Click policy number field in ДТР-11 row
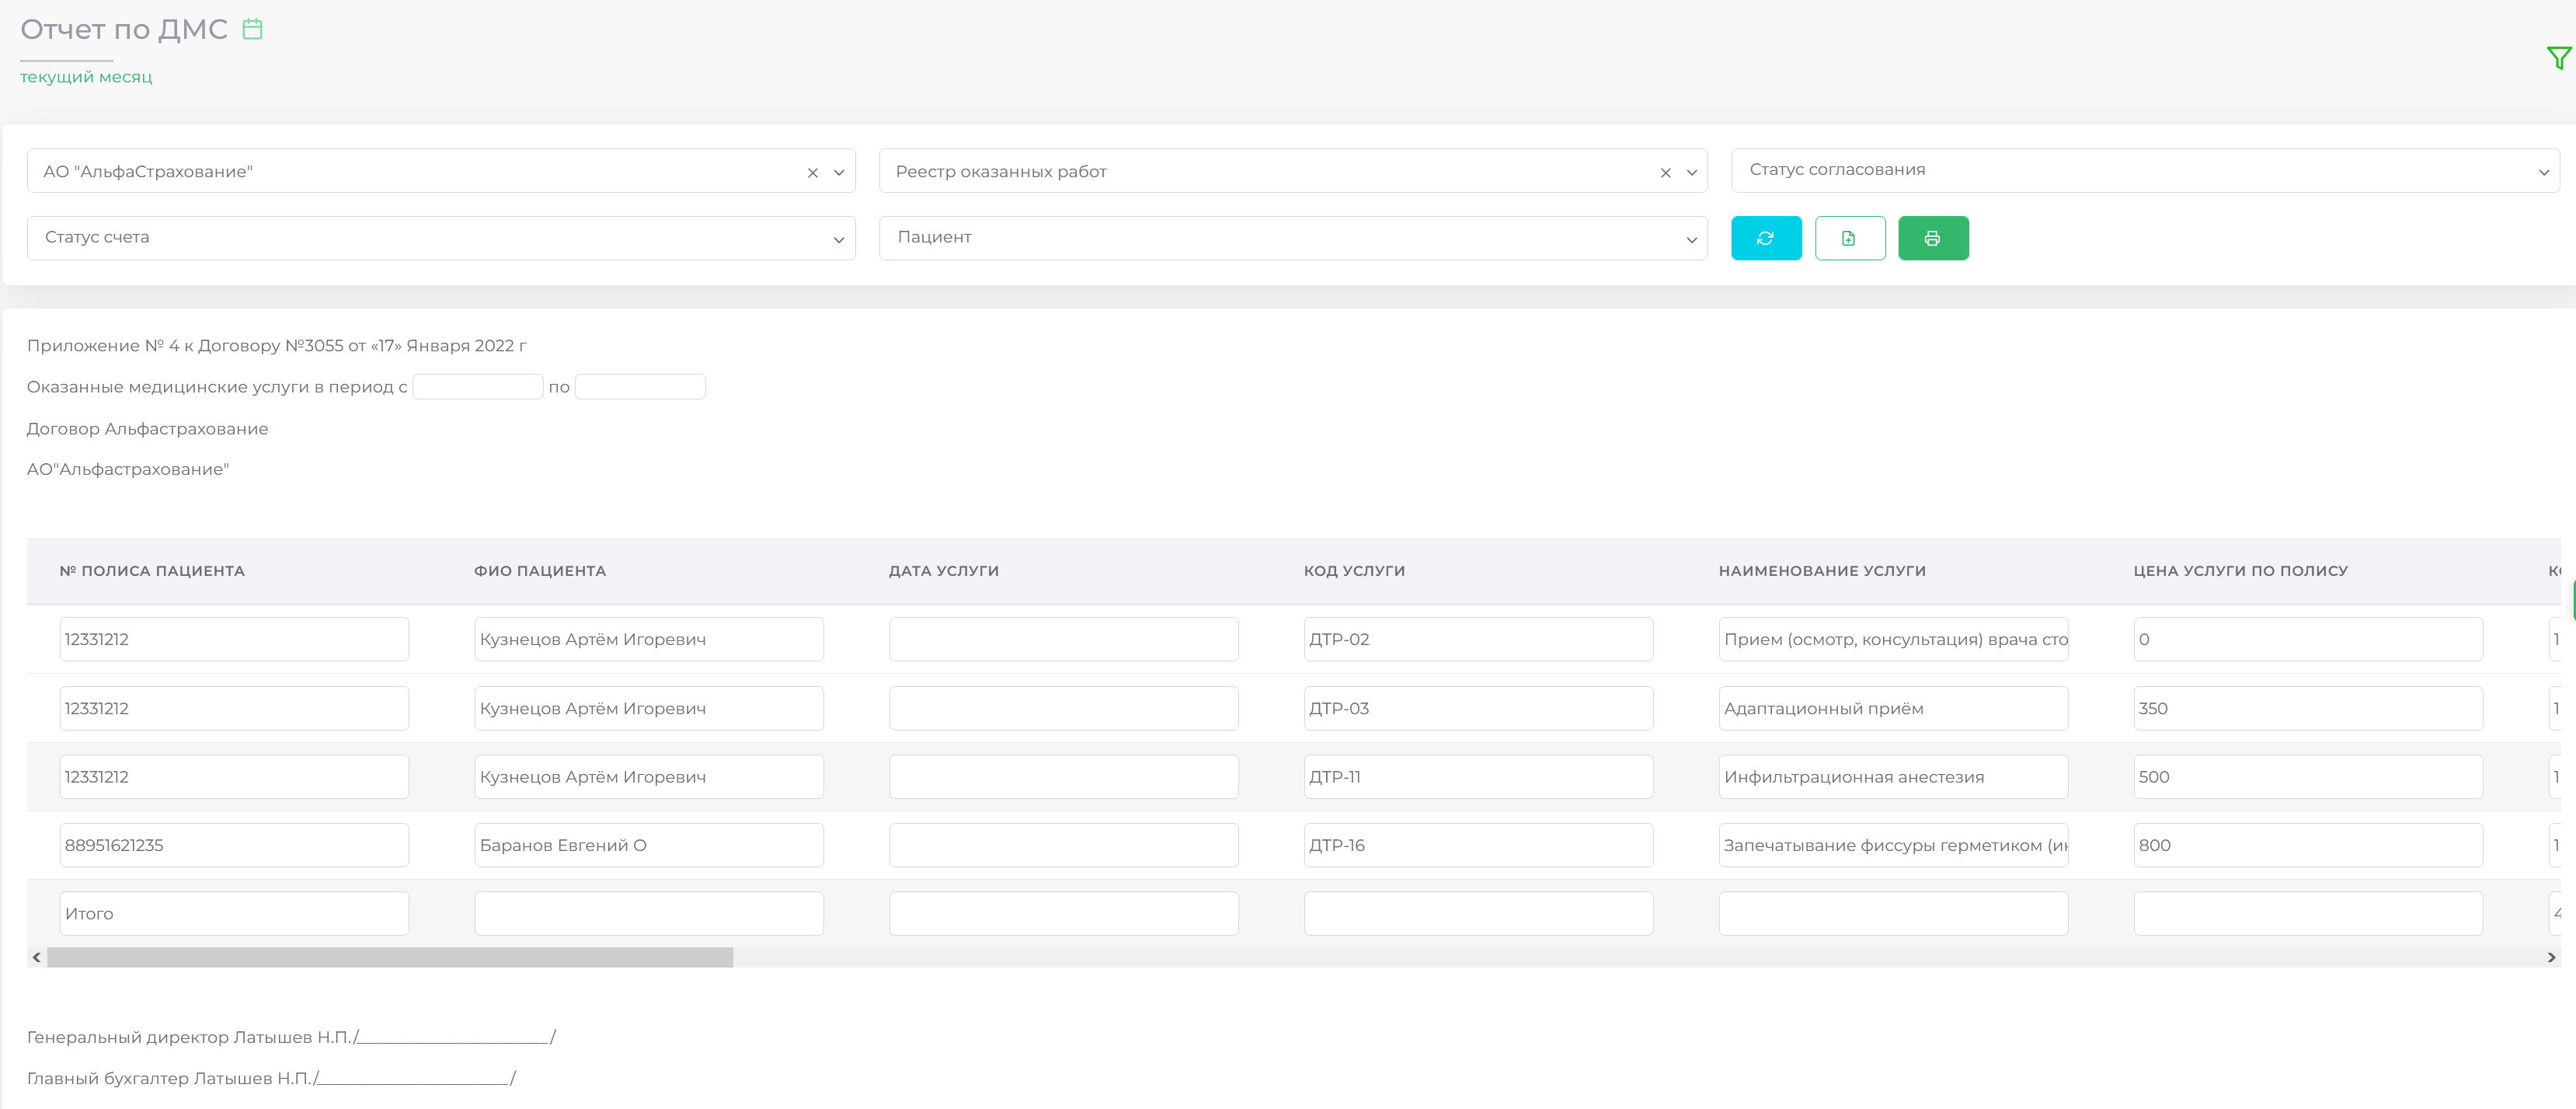 (234, 777)
